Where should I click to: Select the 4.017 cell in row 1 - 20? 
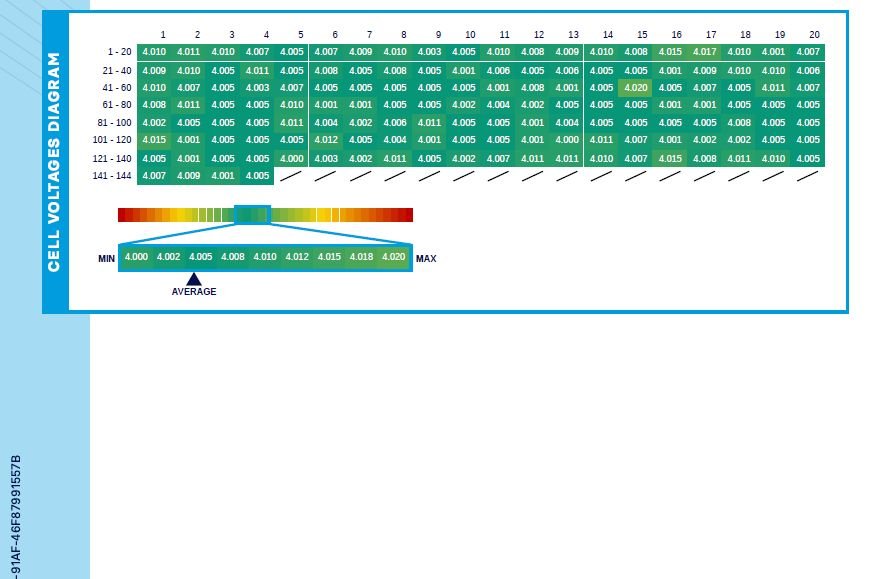point(704,52)
